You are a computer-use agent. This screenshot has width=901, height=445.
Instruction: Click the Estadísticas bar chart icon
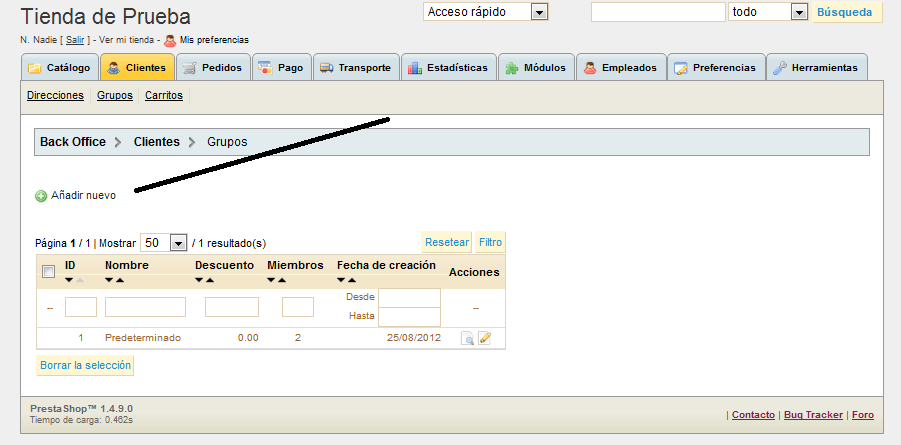click(x=415, y=68)
